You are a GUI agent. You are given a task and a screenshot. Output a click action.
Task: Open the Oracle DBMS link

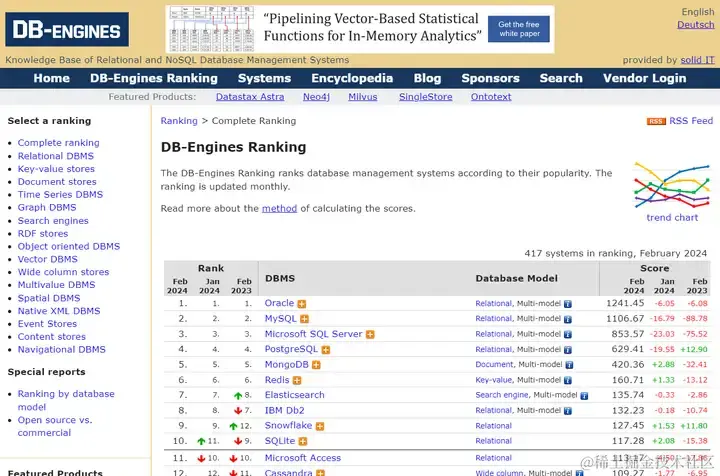click(x=279, y=303)
